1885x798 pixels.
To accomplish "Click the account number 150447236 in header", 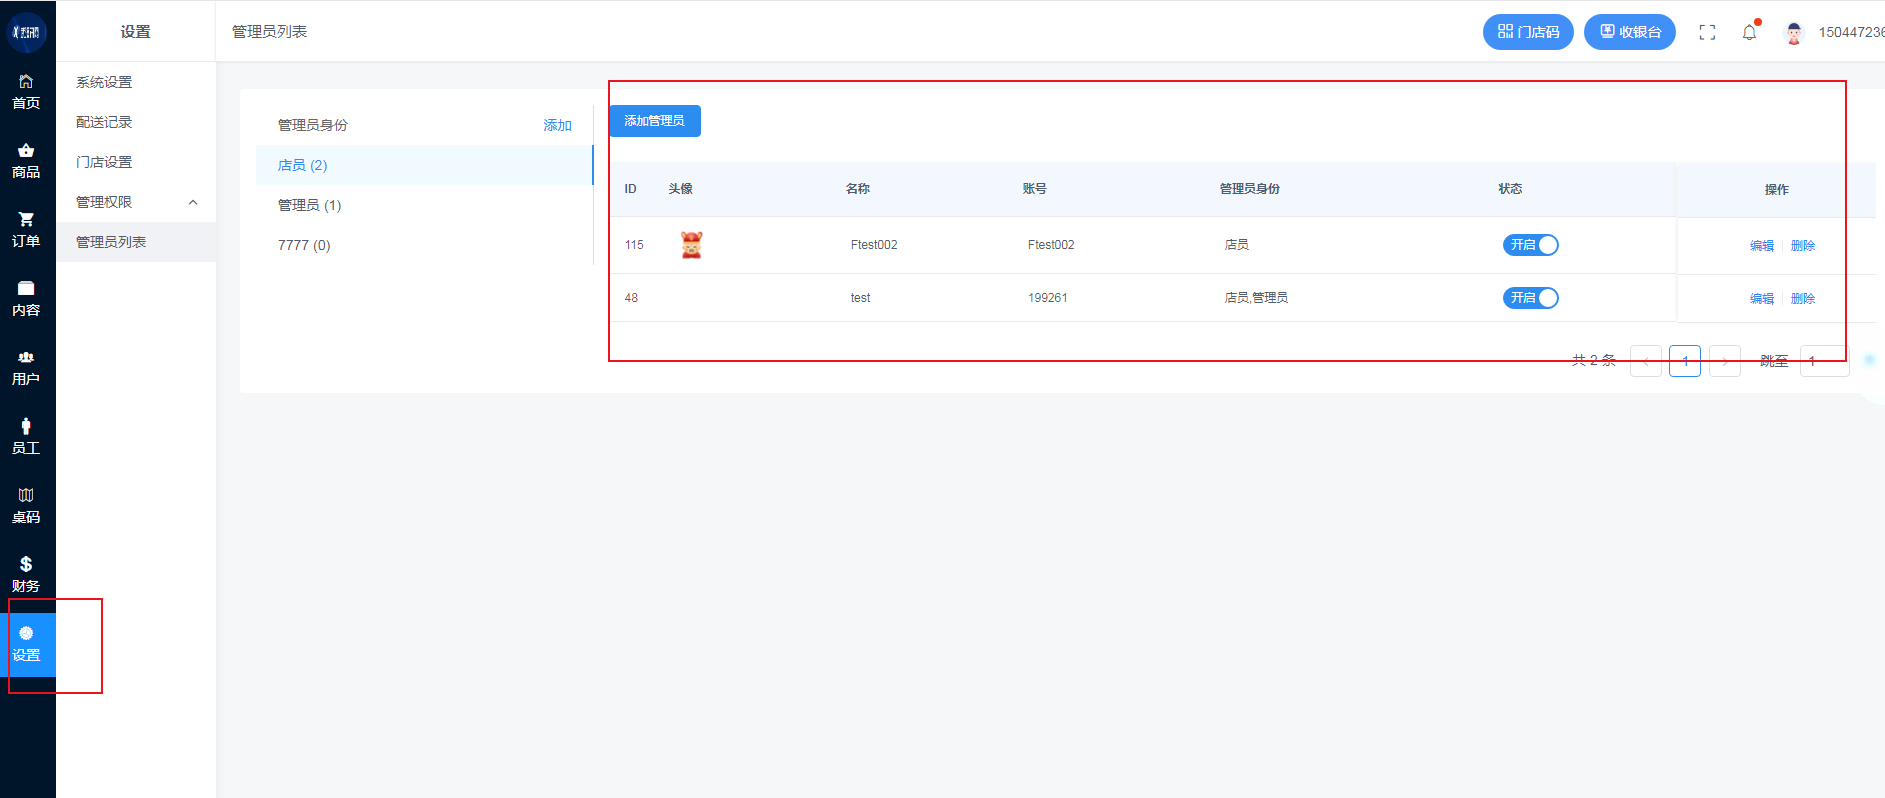I will pyautogui.click(x=1851, y=33).
